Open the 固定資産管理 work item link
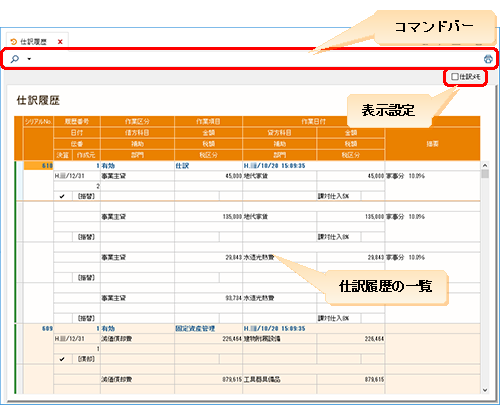Image resolution: width=500 pixels, height=405 pixels. (195, 329)
